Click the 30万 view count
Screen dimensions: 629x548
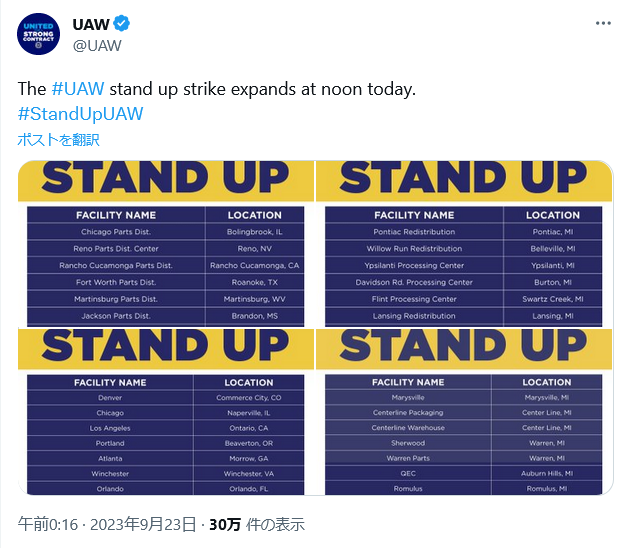(x=225, y=524)
